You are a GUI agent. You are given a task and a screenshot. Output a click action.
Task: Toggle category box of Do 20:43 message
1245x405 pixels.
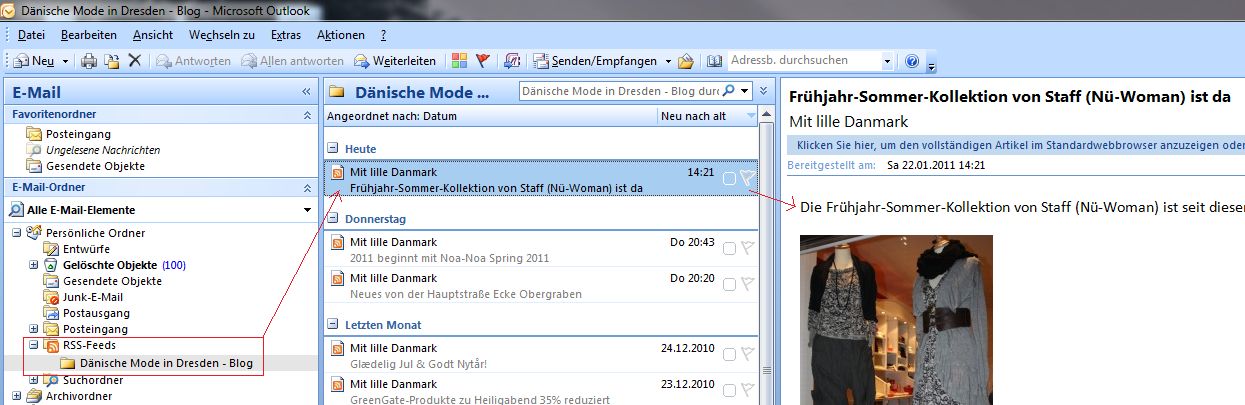tap(729, 249)
